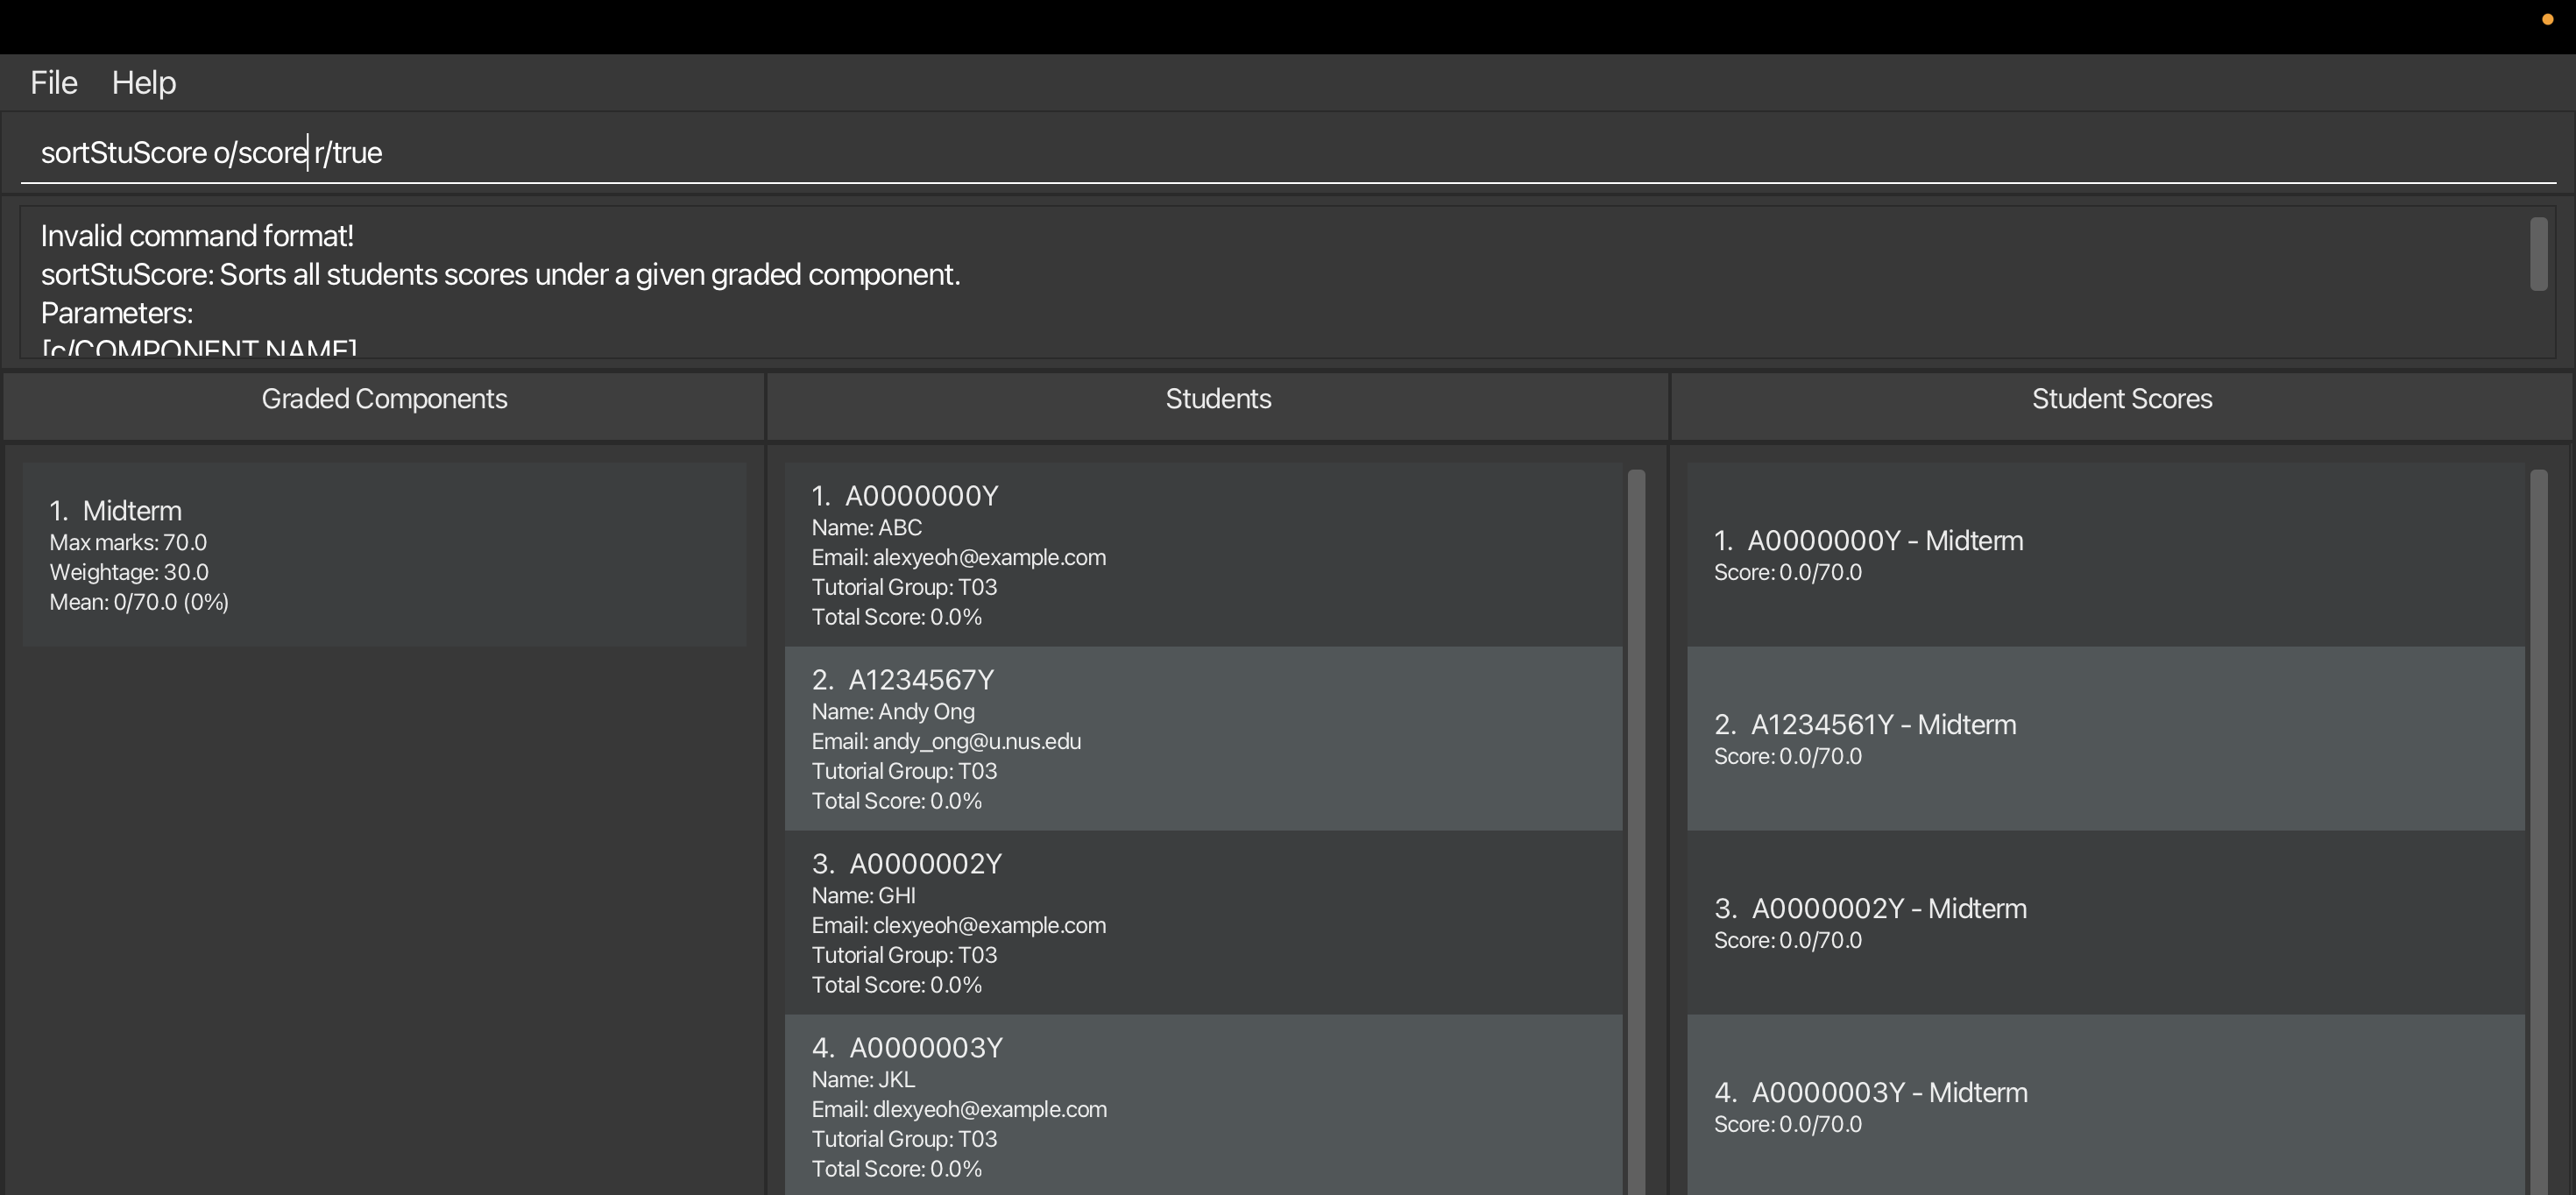Open the Help menu
The width and height of the screenshot is (2576, 1195).
[144, 83]
